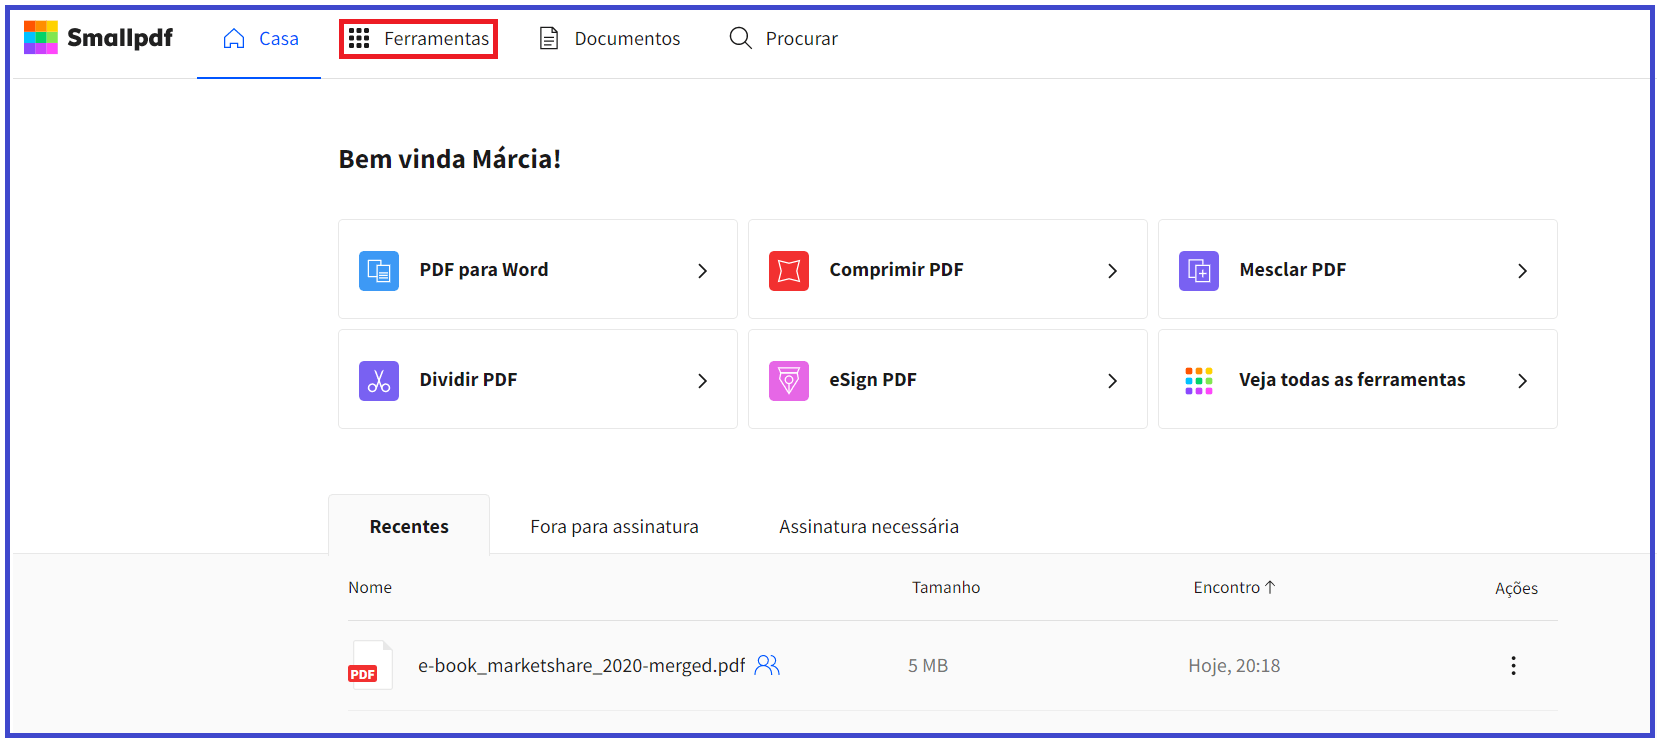Image resolution: width=1658 pixels, height=739 pixels.
Task: Open the Mesclar PDF tool
Action: [1358, 269]
